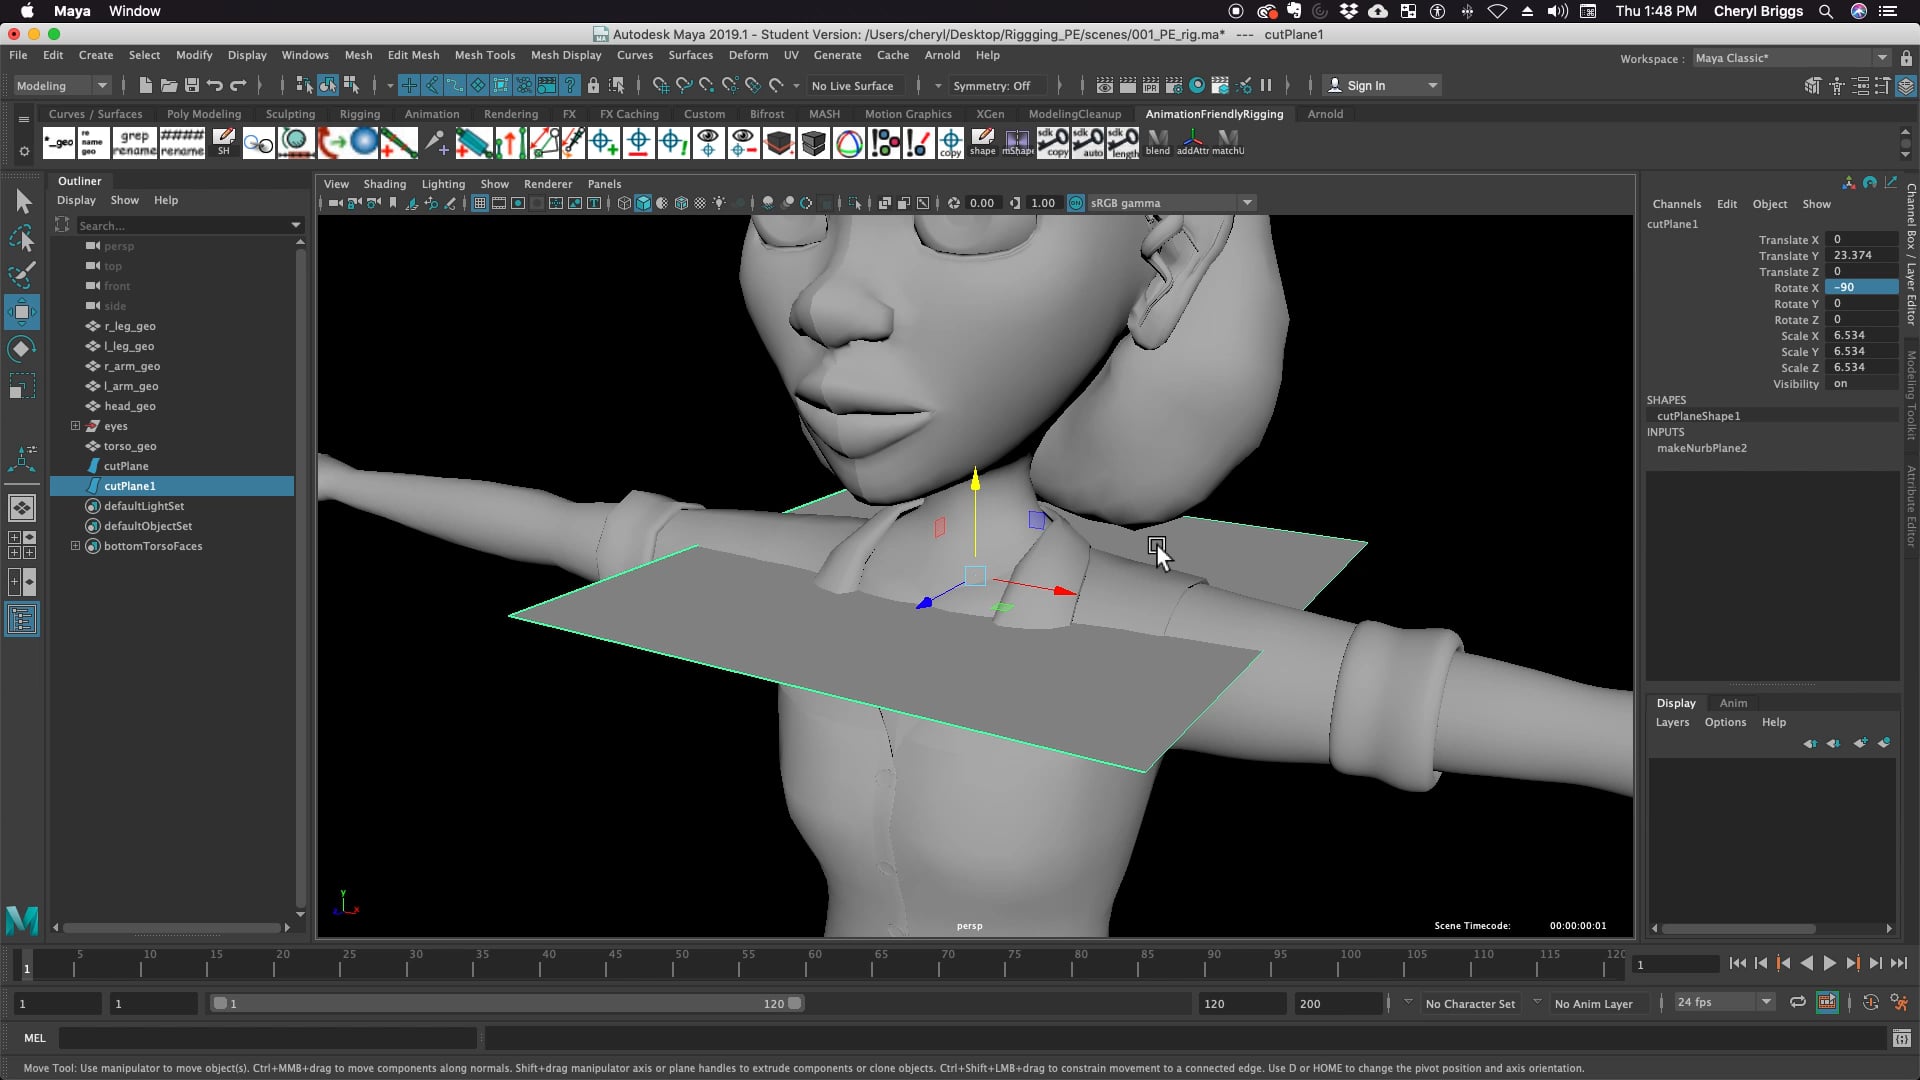Click the 'matchU' shelf icon
The image size is (1920, 1080).
click(x=1228, y=143)
